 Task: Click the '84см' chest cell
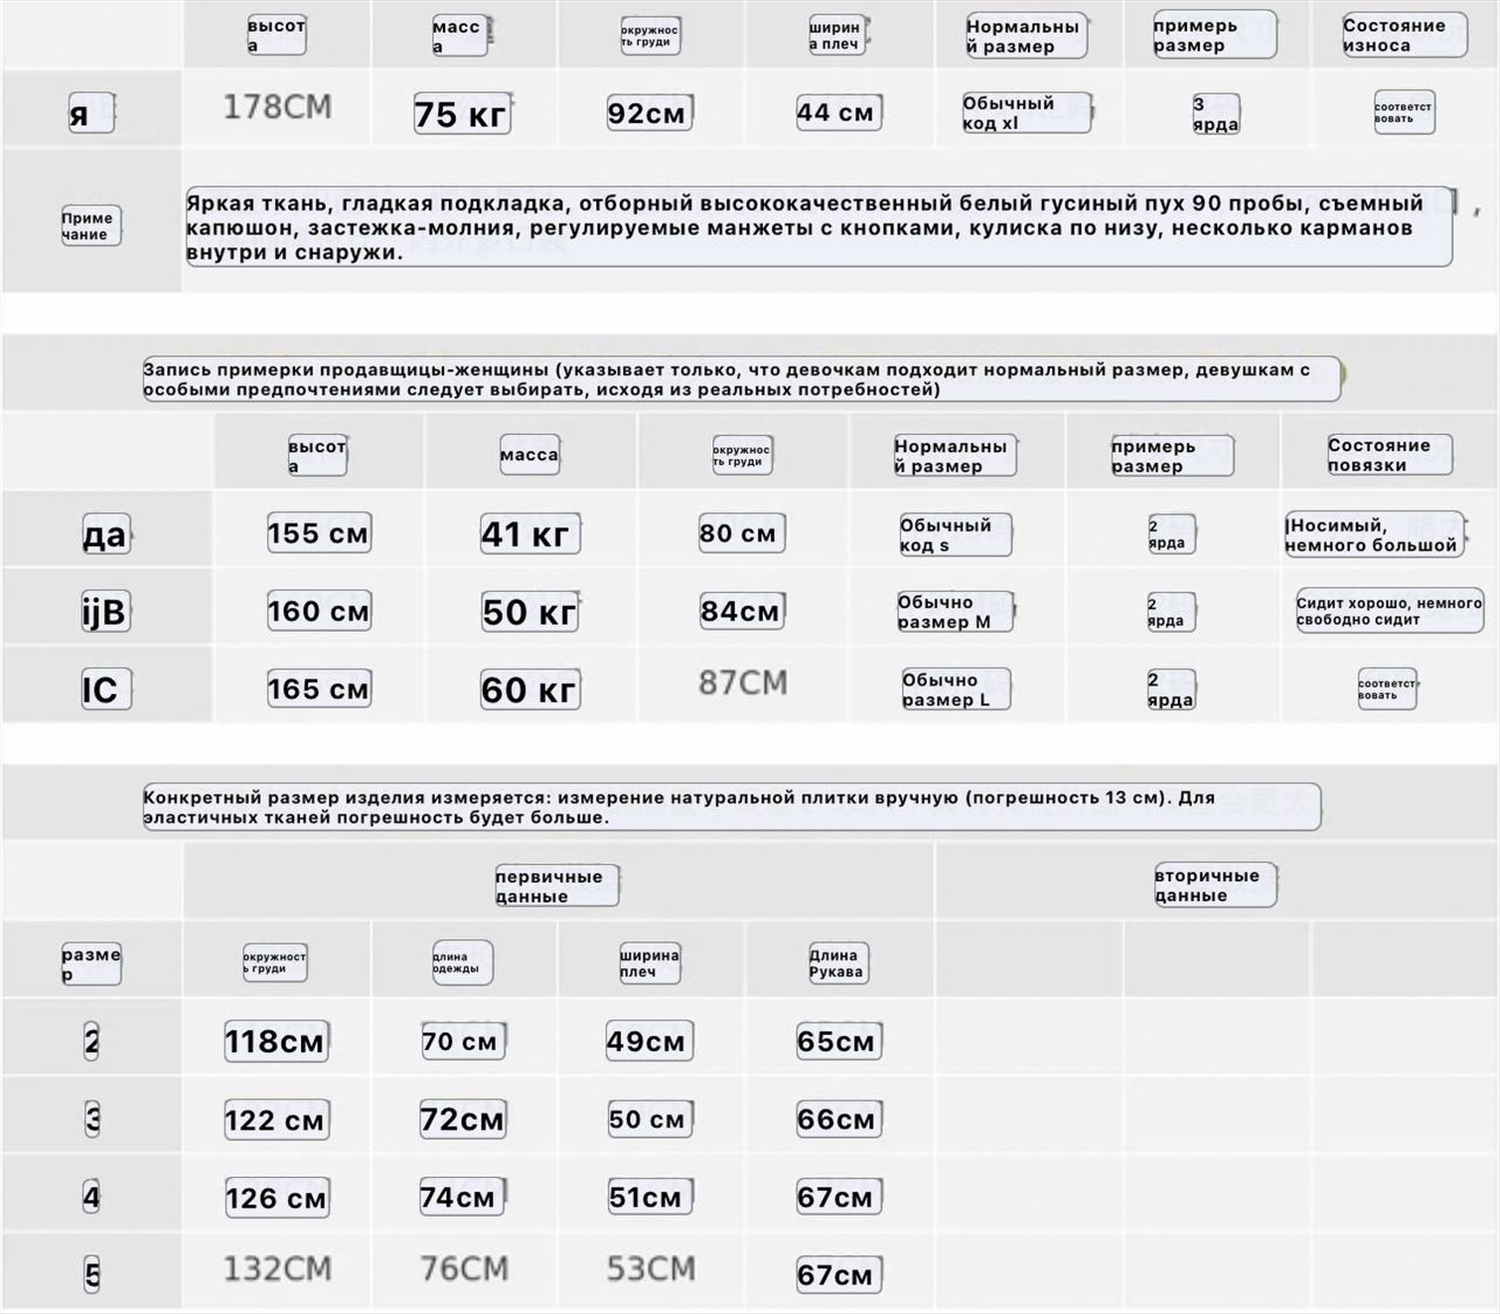click(741, 611)
